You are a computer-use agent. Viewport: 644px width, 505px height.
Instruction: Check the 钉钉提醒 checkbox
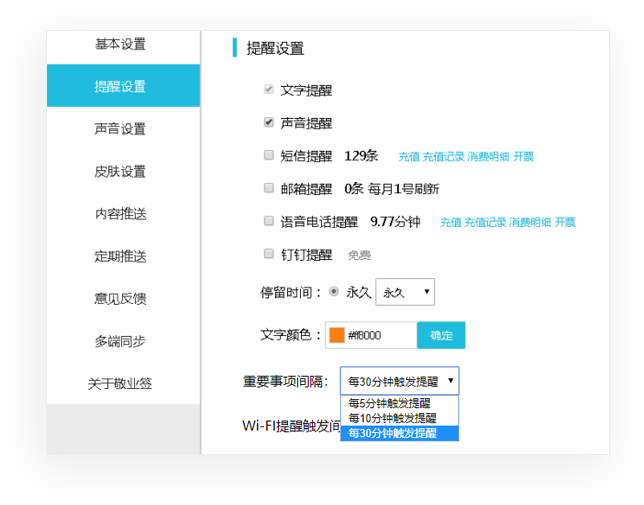tap(269, 254)
